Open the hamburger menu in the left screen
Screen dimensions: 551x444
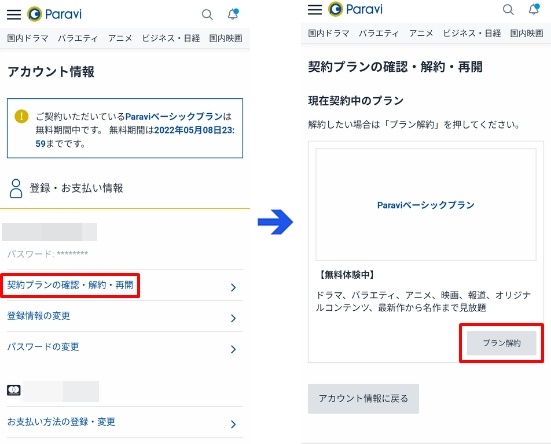tap(14, 14)
